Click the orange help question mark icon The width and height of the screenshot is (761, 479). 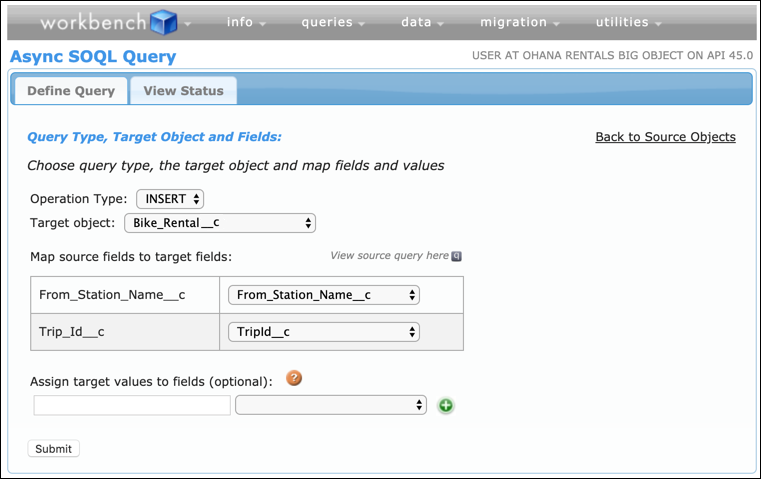pyautogui.click(x=294, y=378)
